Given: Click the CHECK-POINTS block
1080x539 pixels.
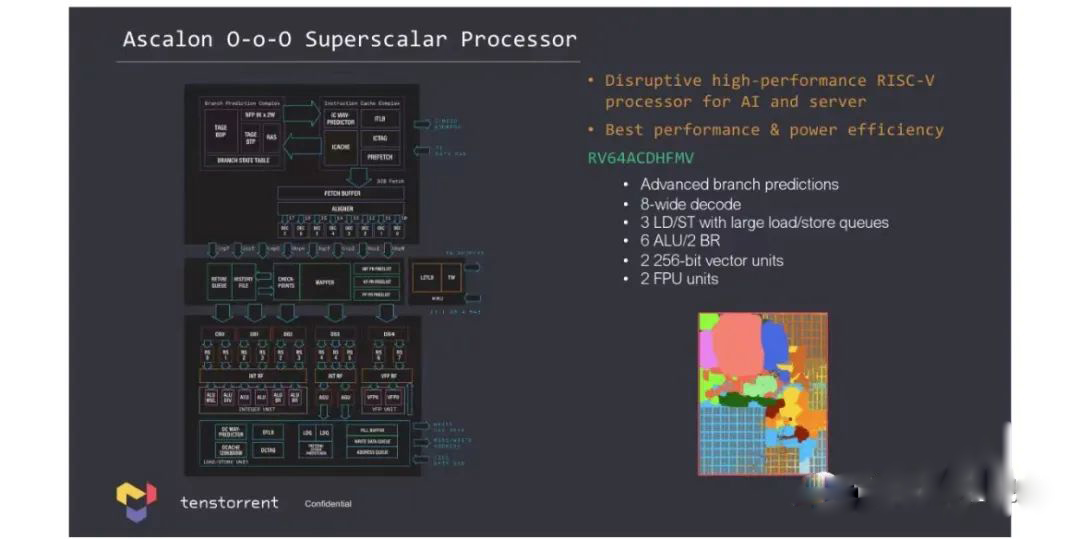Looking at the screenshot, I should click(286, 282).
